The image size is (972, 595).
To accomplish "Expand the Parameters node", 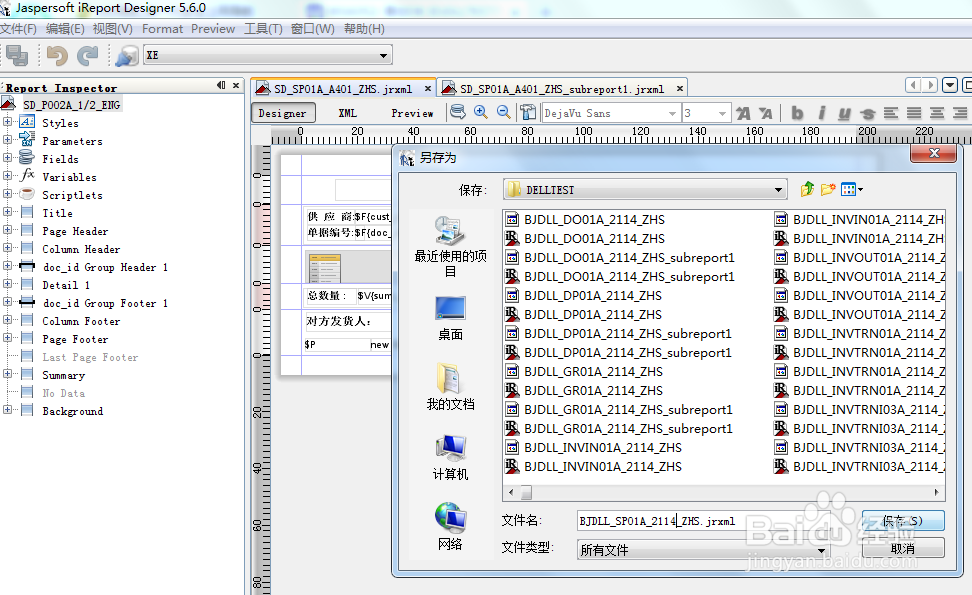I will pyautogui.click(x=7, y=139).
